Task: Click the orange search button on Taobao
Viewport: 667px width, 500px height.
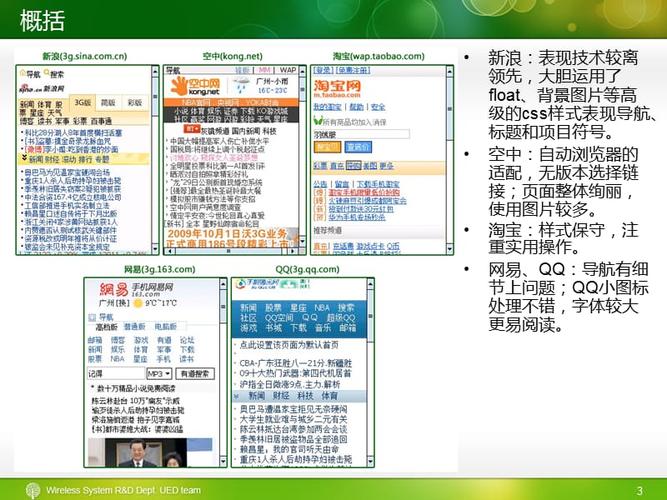Action: point(327,147)
